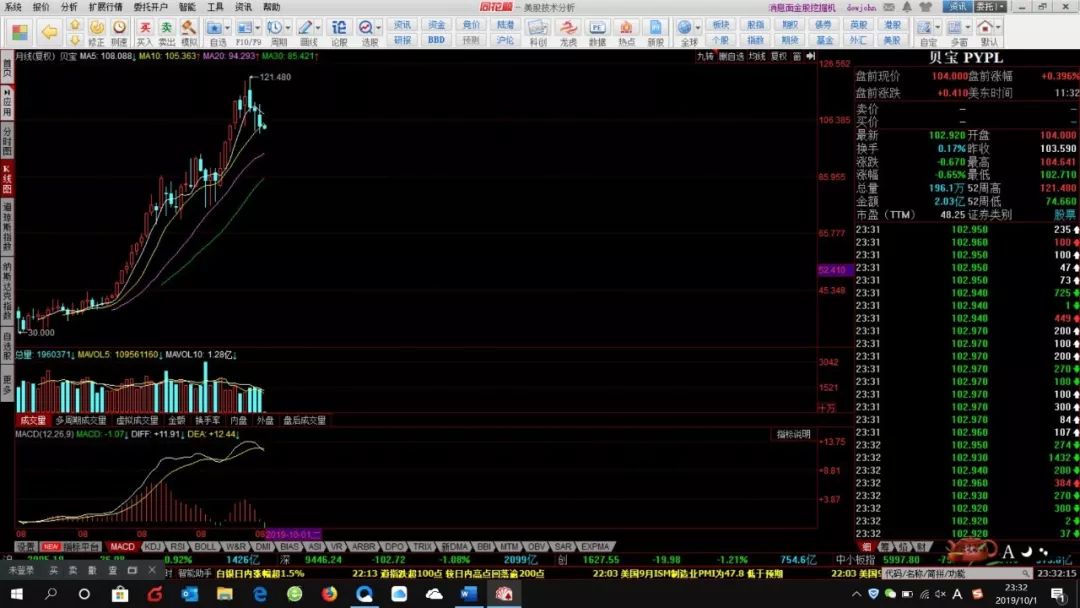Expand the 全球 dropdown arrow
This screenshot has height=608, width=1080.
pos(698,28)
